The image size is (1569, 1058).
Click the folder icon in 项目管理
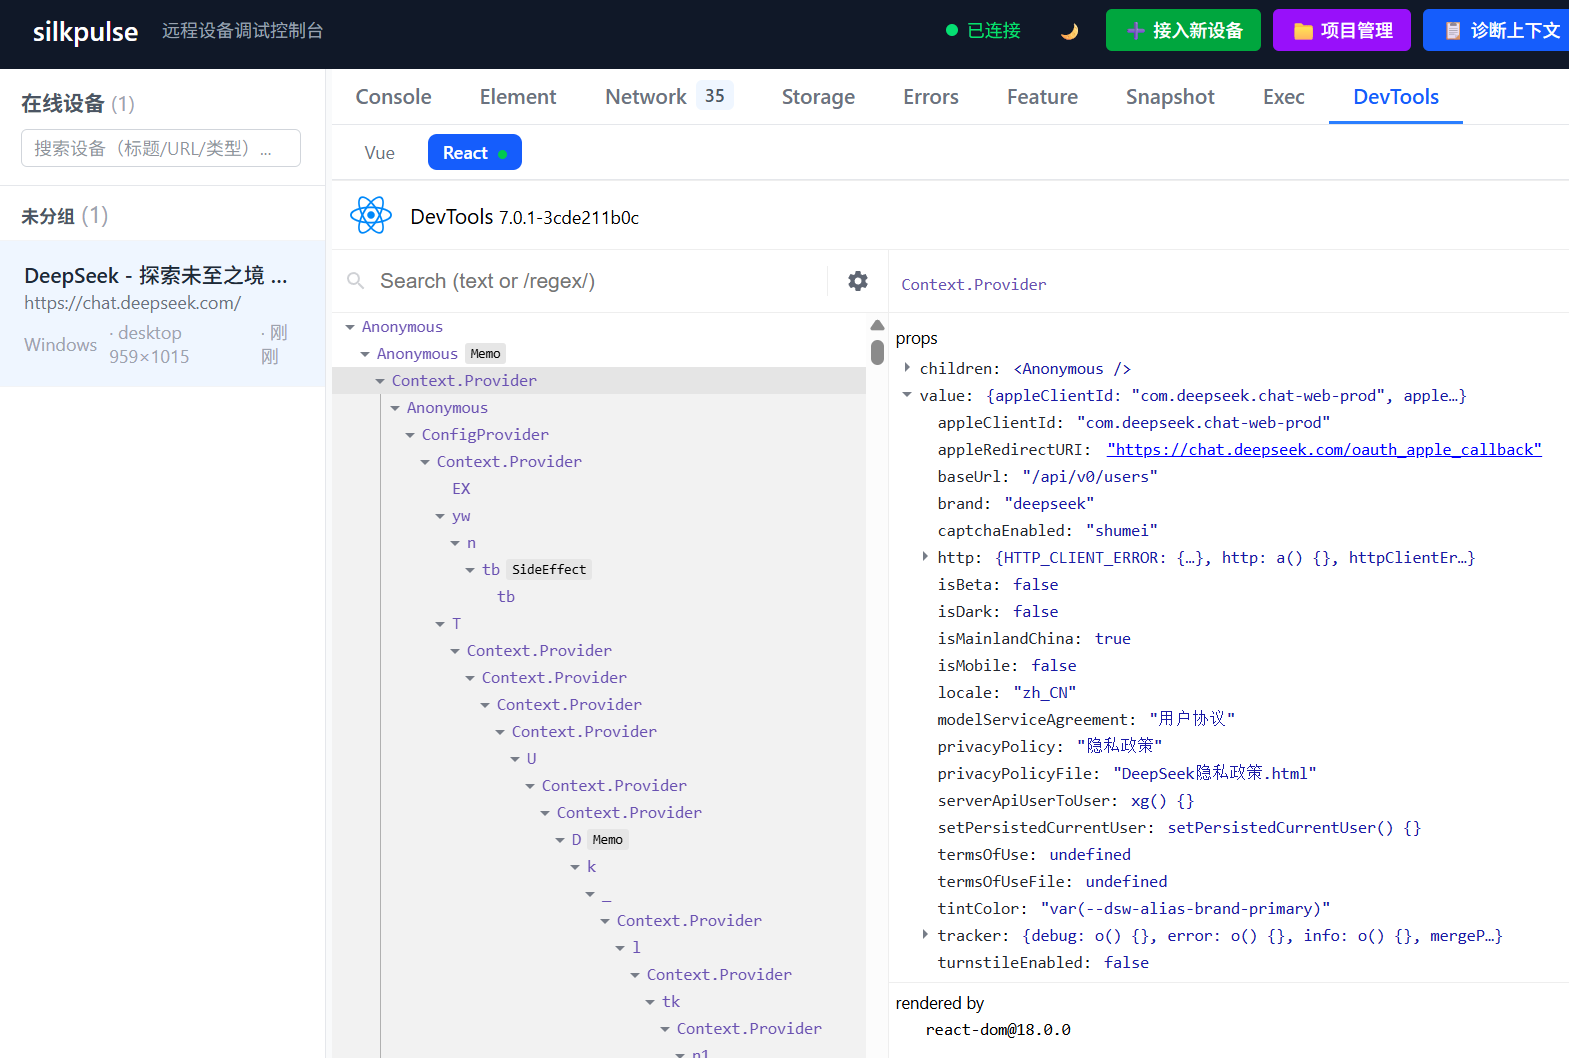(1303, 31)
